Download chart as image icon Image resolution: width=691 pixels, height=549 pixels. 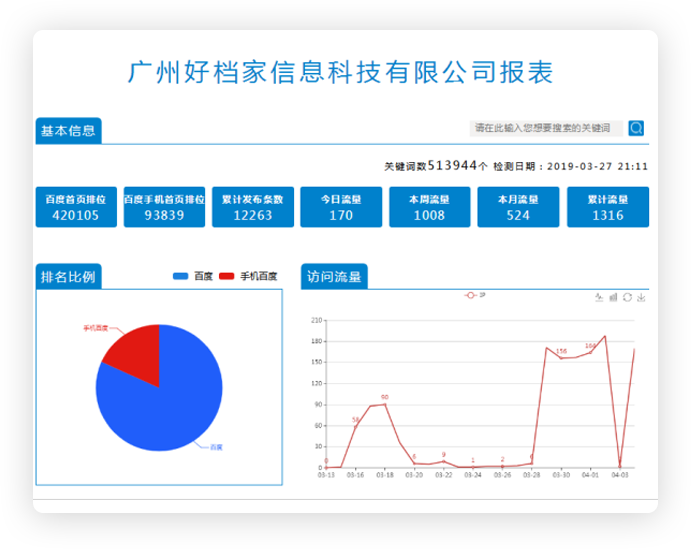(641, 297)
